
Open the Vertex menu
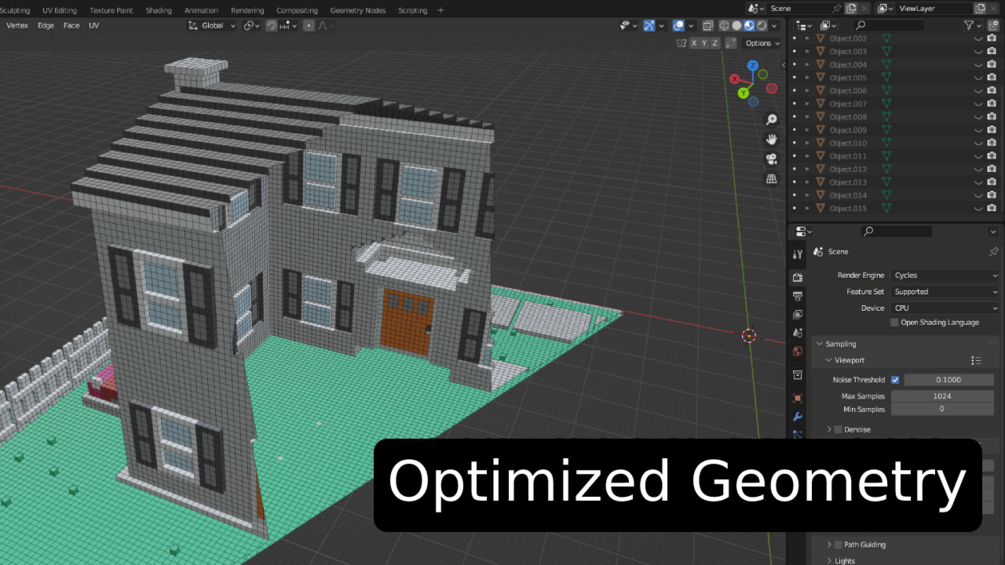pos(17,26)
